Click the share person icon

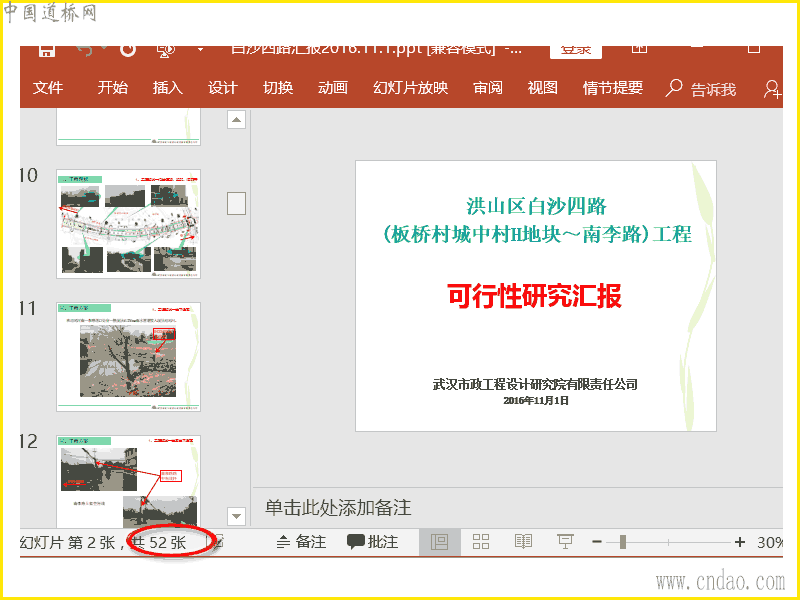pyautogui.click(x=772, y=89)
